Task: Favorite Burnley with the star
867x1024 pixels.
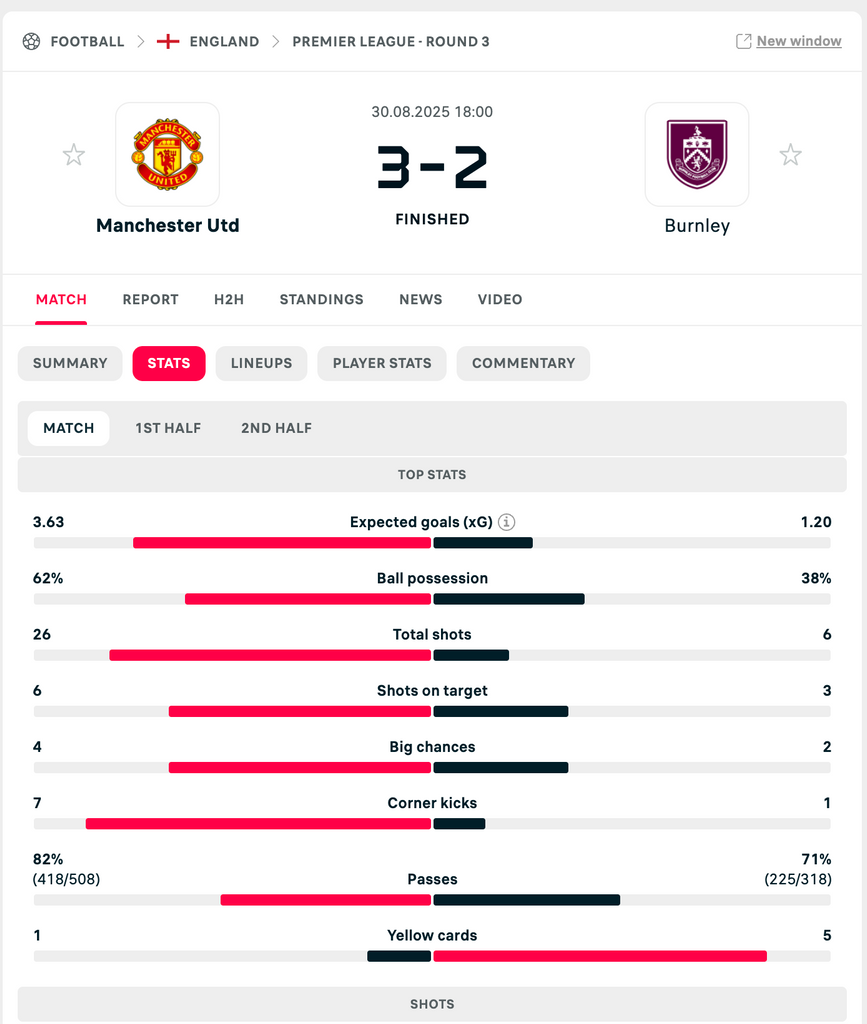Action: (790, 155)
